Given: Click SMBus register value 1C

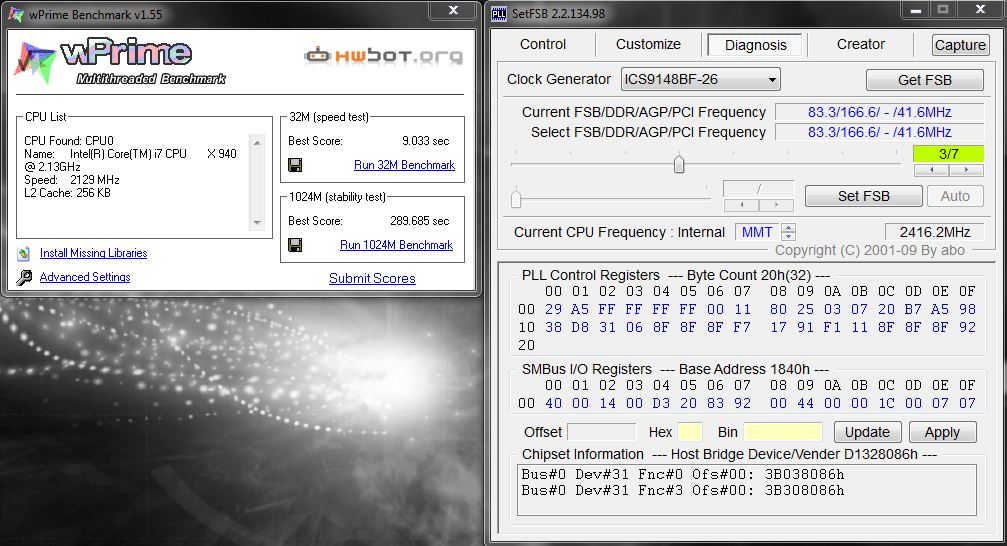Looking at the screenshot, I should [x=886, y=403].
